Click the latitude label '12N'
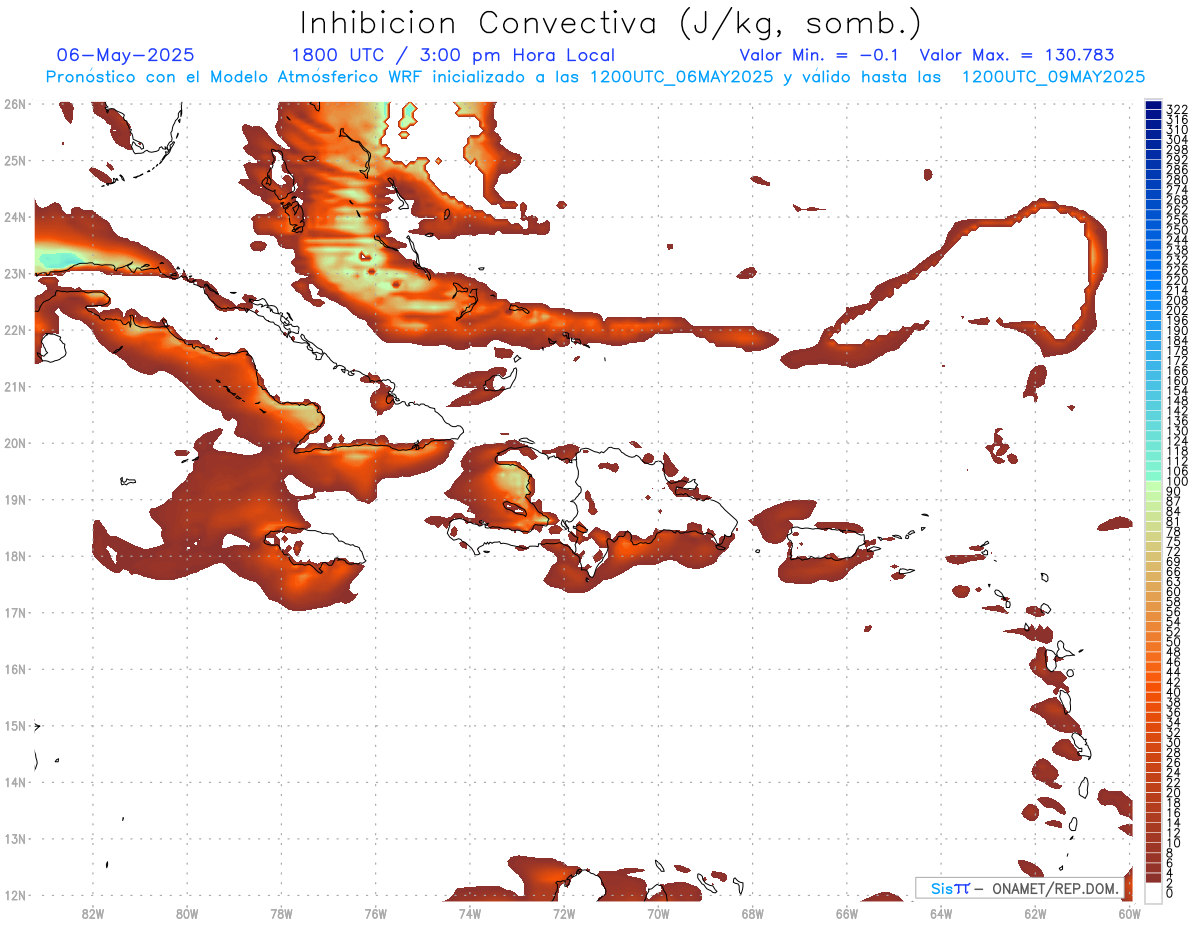The width and height of the screenshot is (1200, 927). [14, 895]
